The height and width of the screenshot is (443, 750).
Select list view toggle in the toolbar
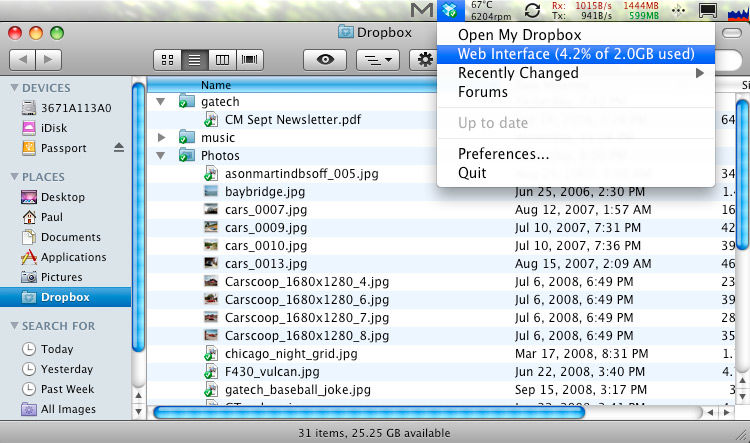tap(194, 60)
